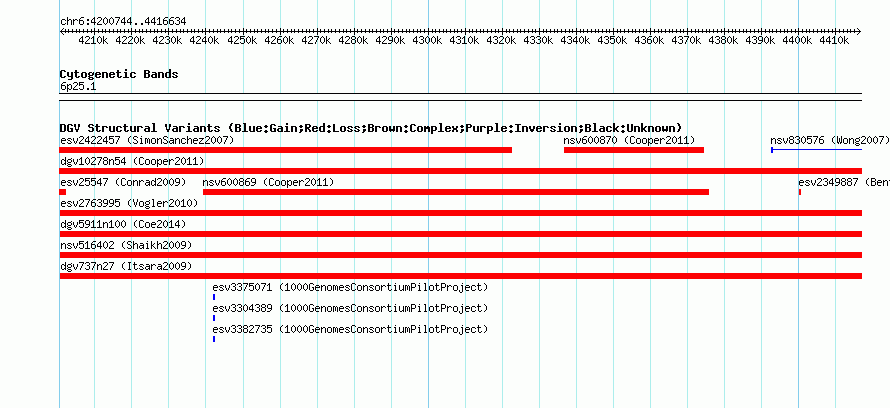This screenshot has width=890, height=408.
Task: Click the 4340k ruler position
Action: pos(575,40)
